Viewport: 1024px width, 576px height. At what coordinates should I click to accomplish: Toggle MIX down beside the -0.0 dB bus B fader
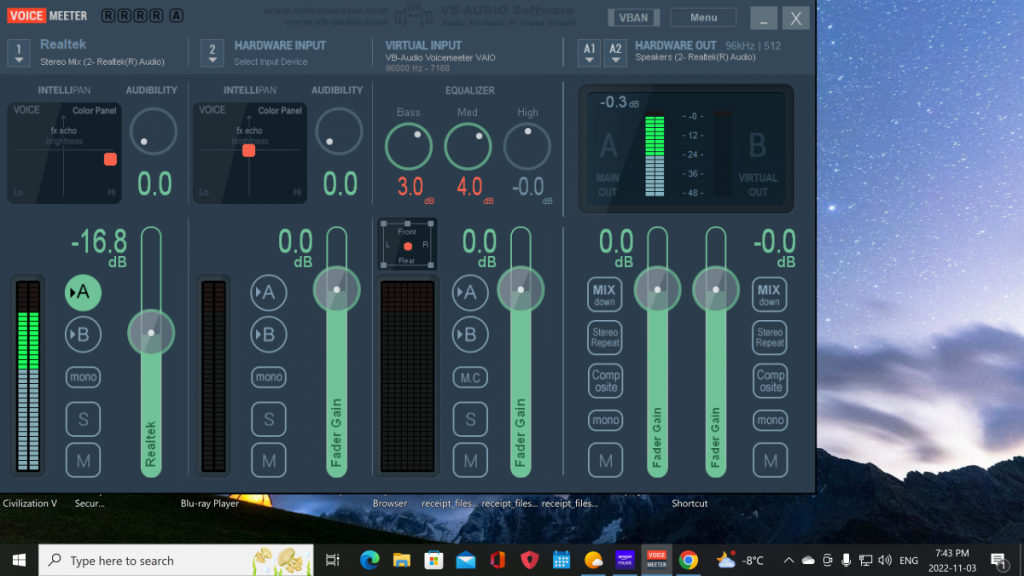click(769, 294)
